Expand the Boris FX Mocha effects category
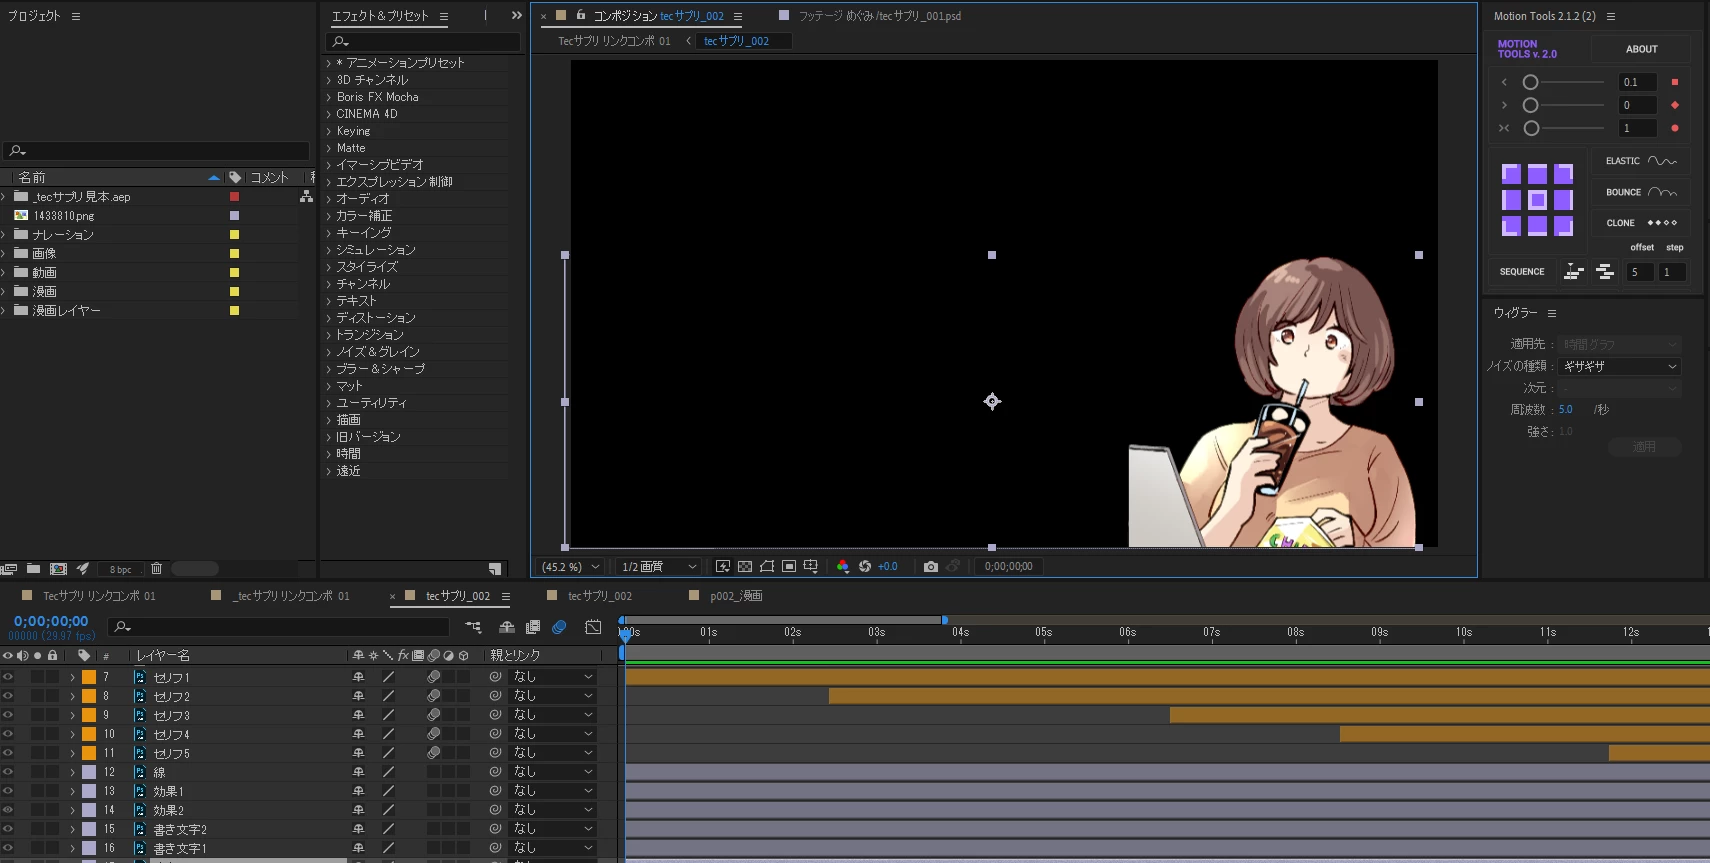The height and width of the screenshot is (863, 1710). 329,97
